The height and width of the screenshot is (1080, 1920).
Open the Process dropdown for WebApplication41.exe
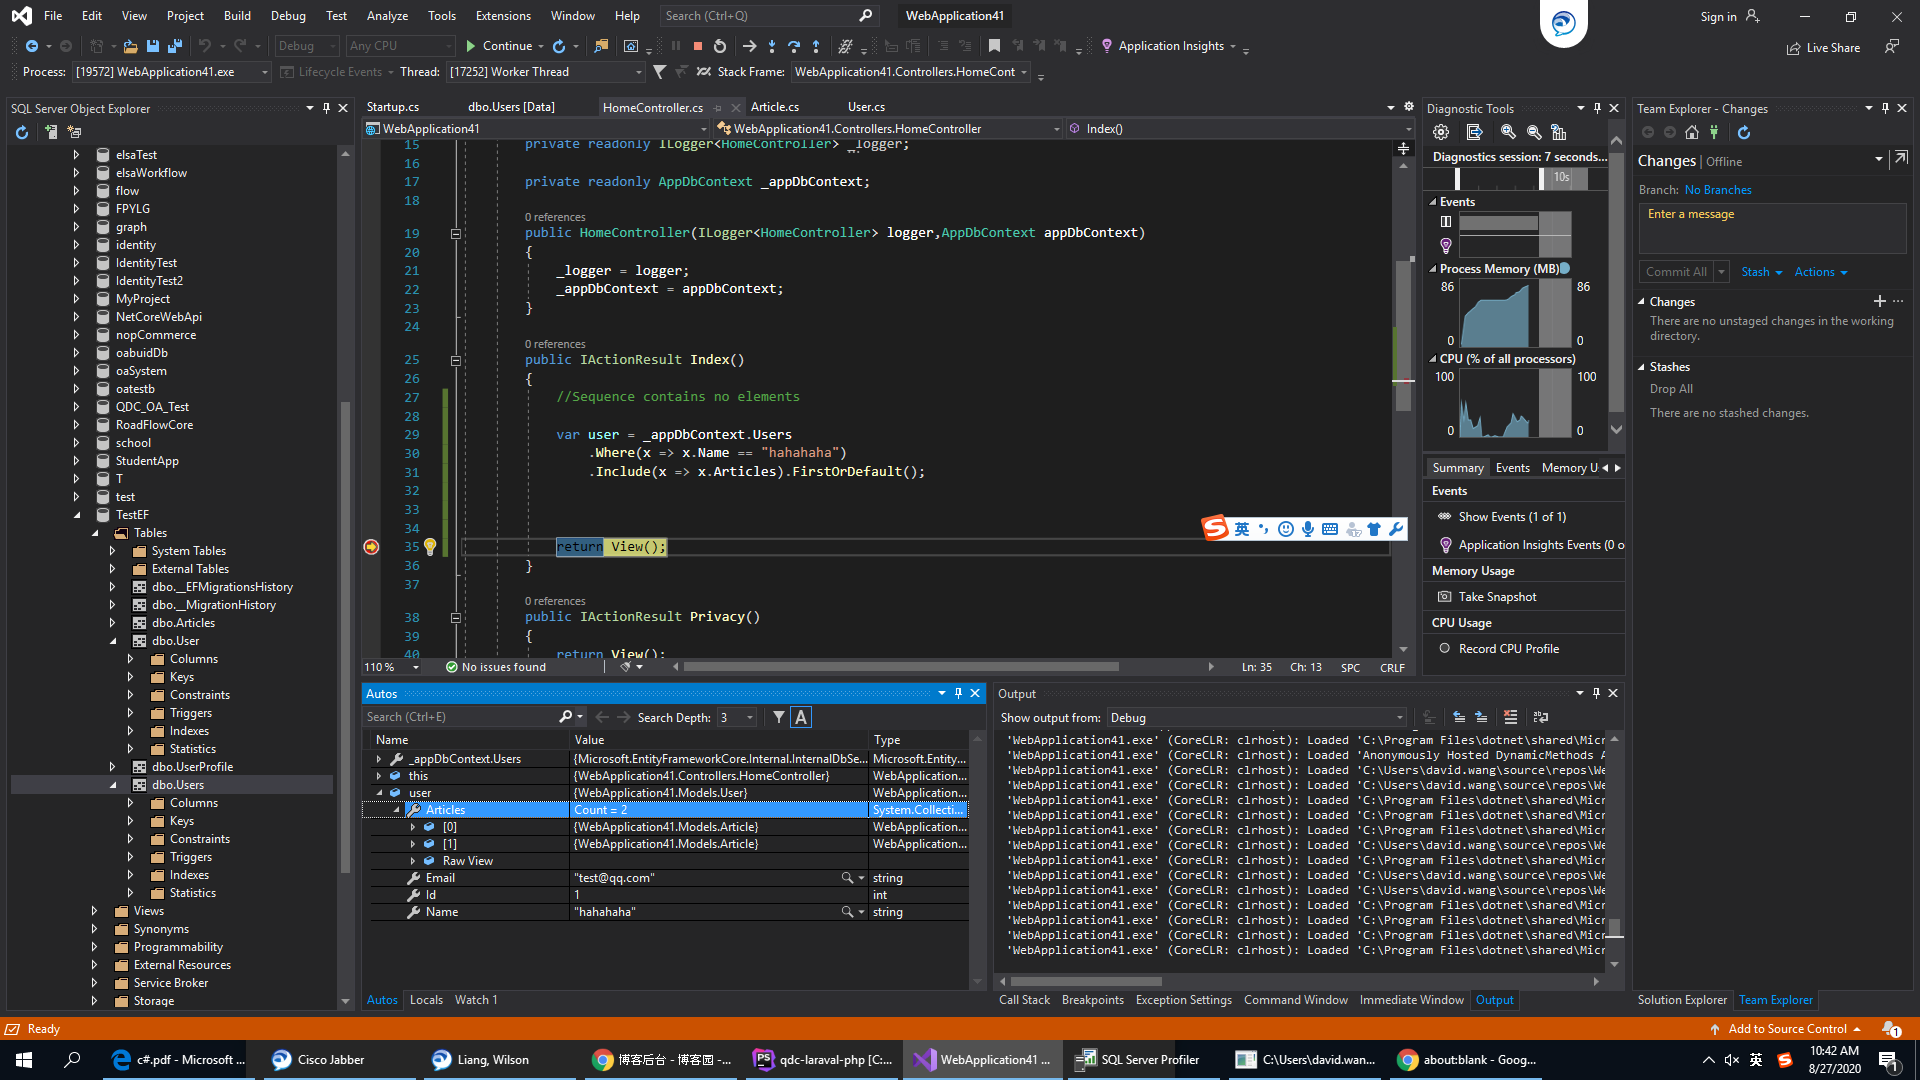point(264,72)
